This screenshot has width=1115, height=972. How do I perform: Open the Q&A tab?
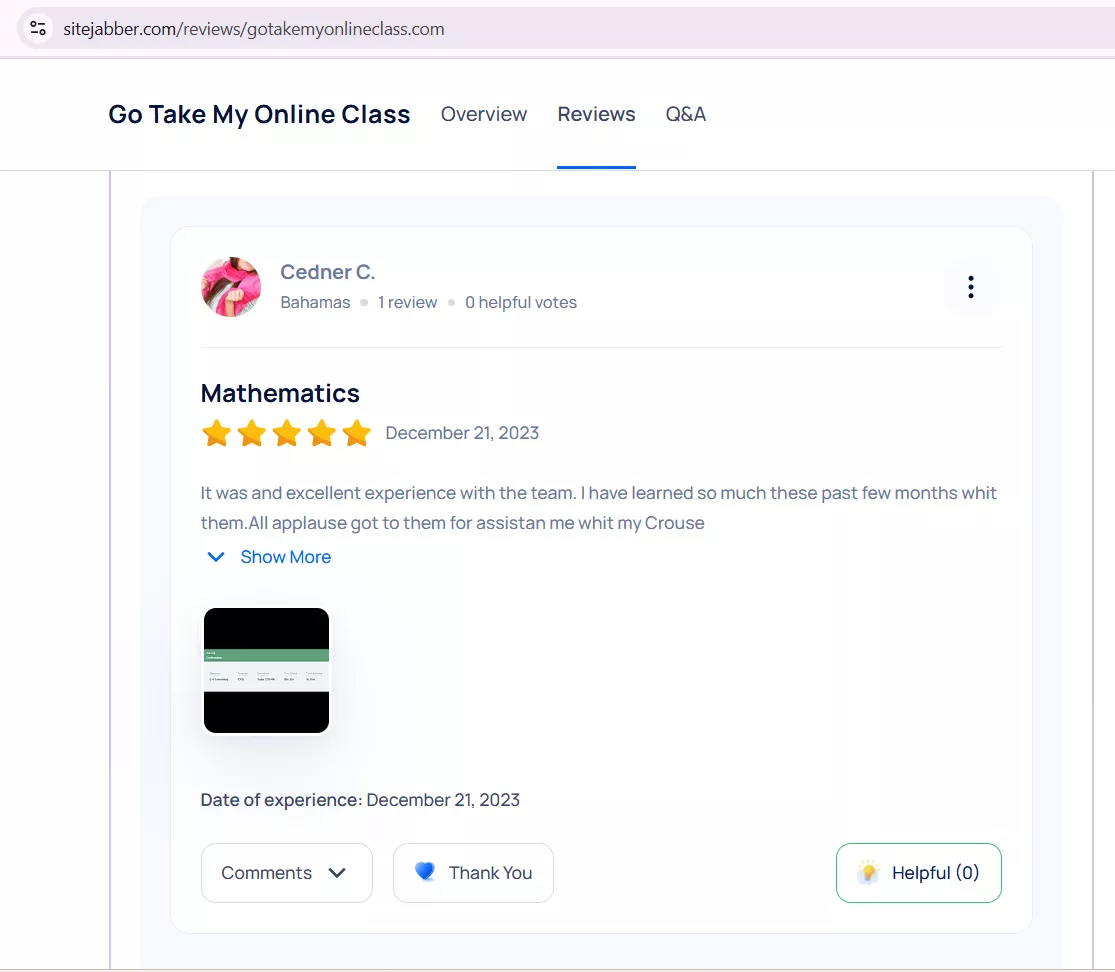[685, 114]
